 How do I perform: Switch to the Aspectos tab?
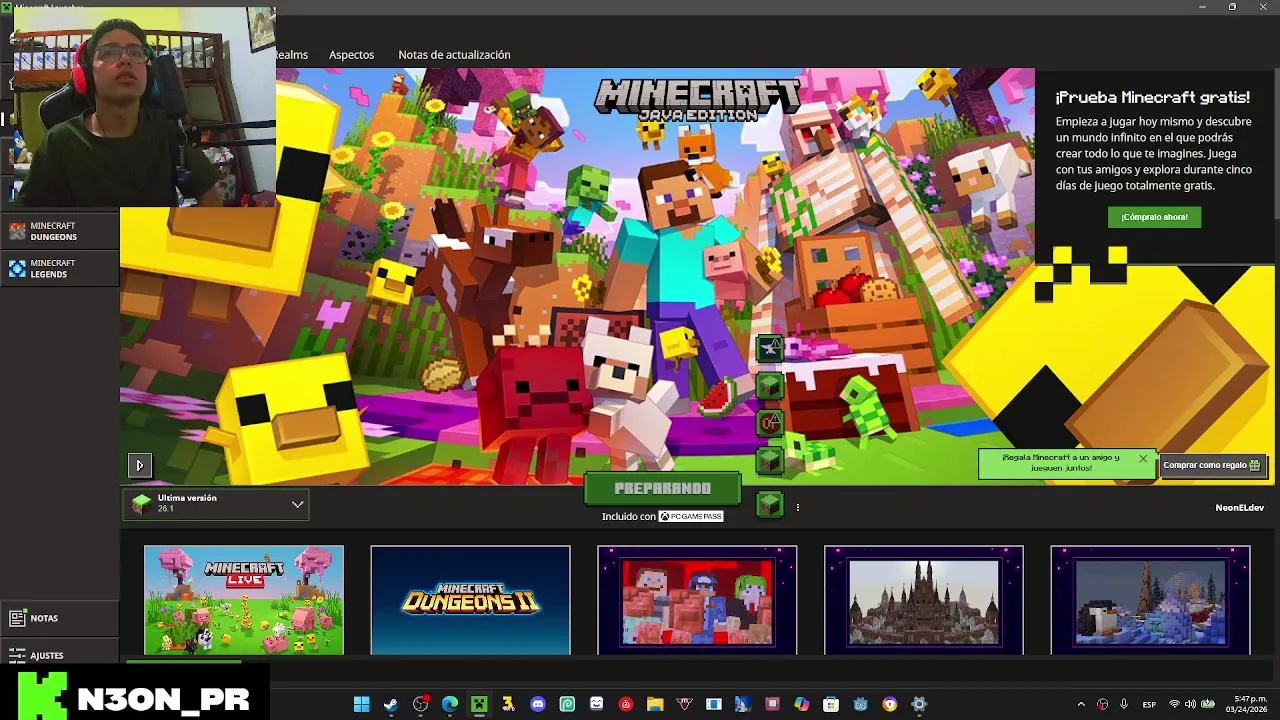click(351, 55)
